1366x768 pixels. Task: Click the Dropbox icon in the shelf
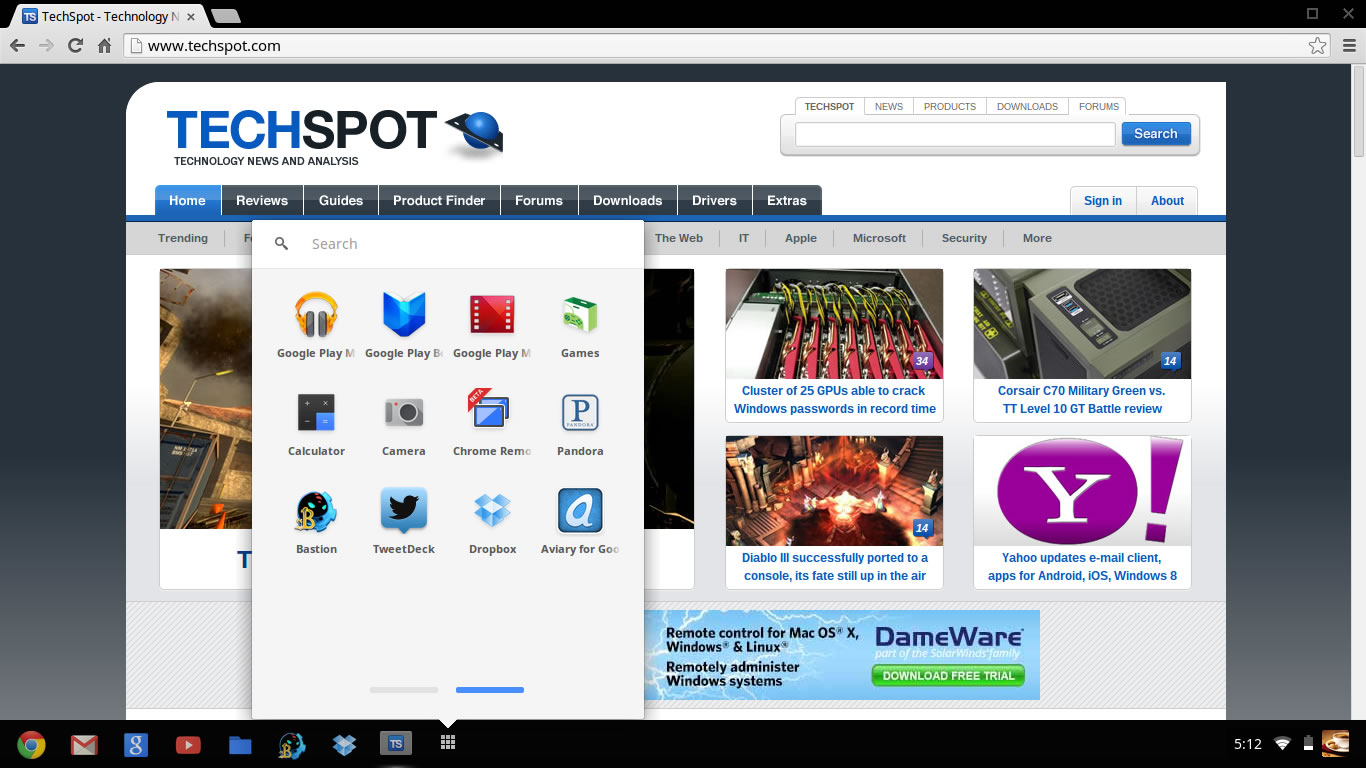pos(344,744)
